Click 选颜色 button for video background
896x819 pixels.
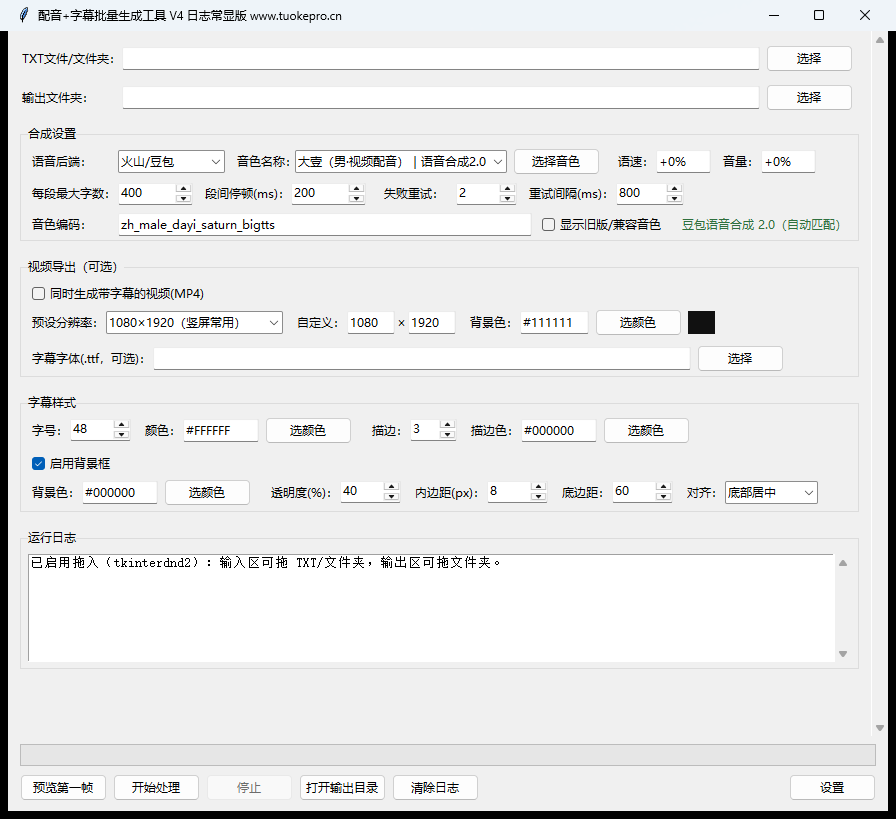click(638, 323)
